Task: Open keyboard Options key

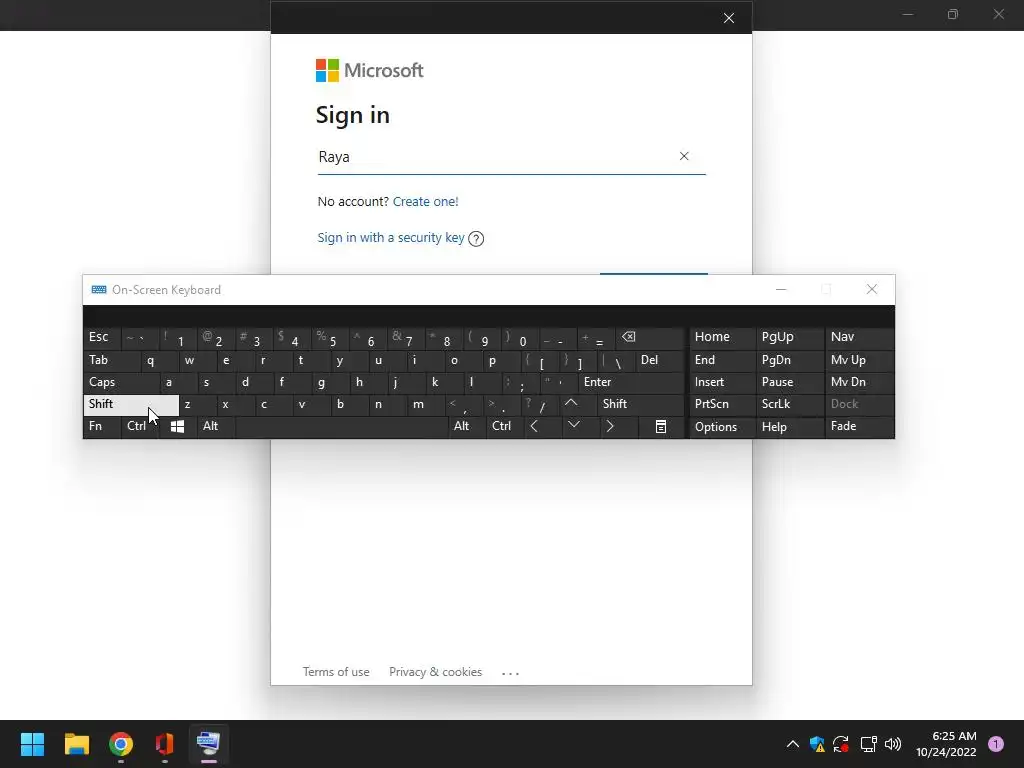Action: (x=722, y=427)
